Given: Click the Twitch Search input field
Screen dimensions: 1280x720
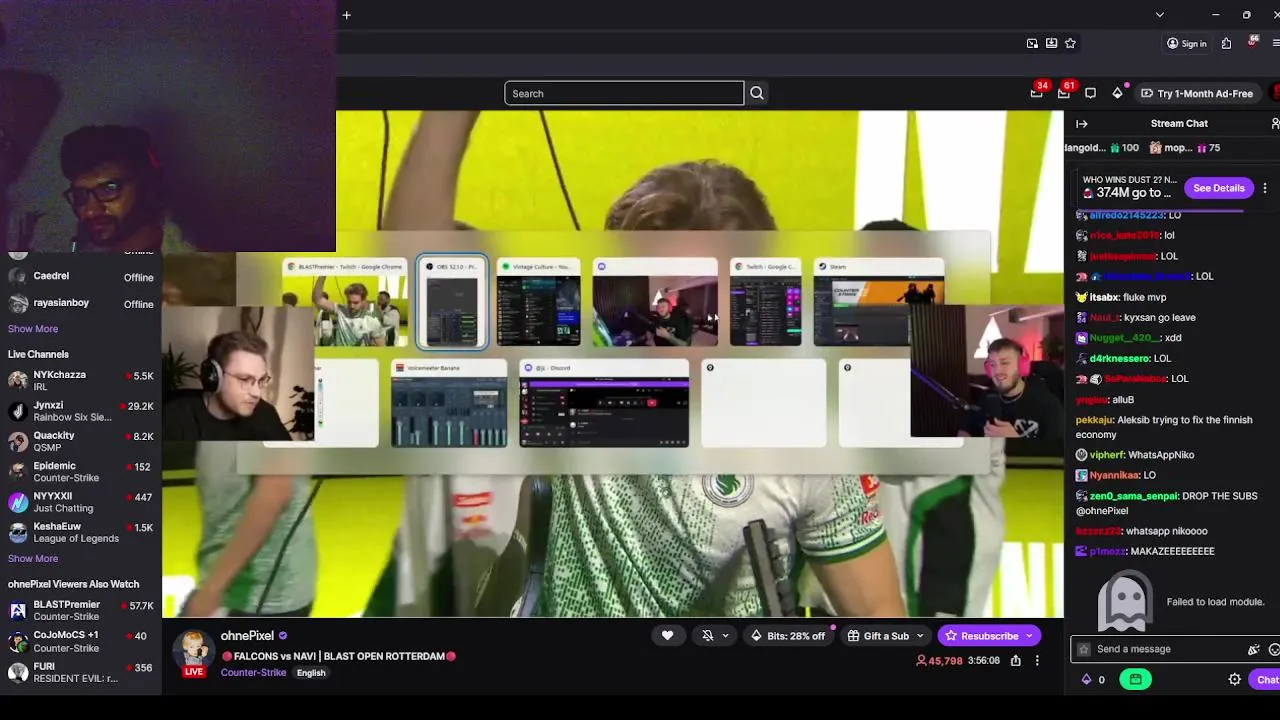Looking at the screenshot, I should click(624, 93).
